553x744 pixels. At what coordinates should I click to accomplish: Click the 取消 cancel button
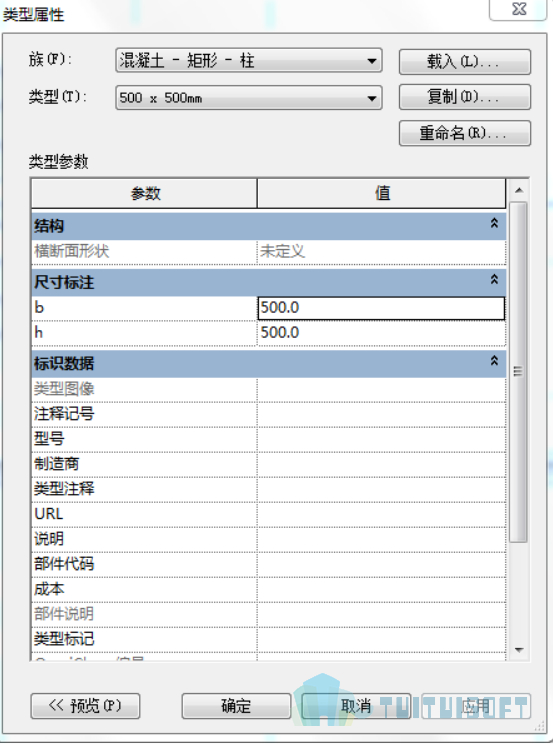pyautogui.click(x=356, y=706)
